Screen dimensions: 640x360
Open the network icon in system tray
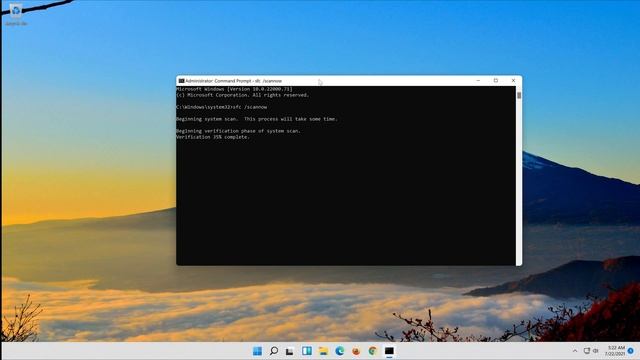click(x=587, y=351)
